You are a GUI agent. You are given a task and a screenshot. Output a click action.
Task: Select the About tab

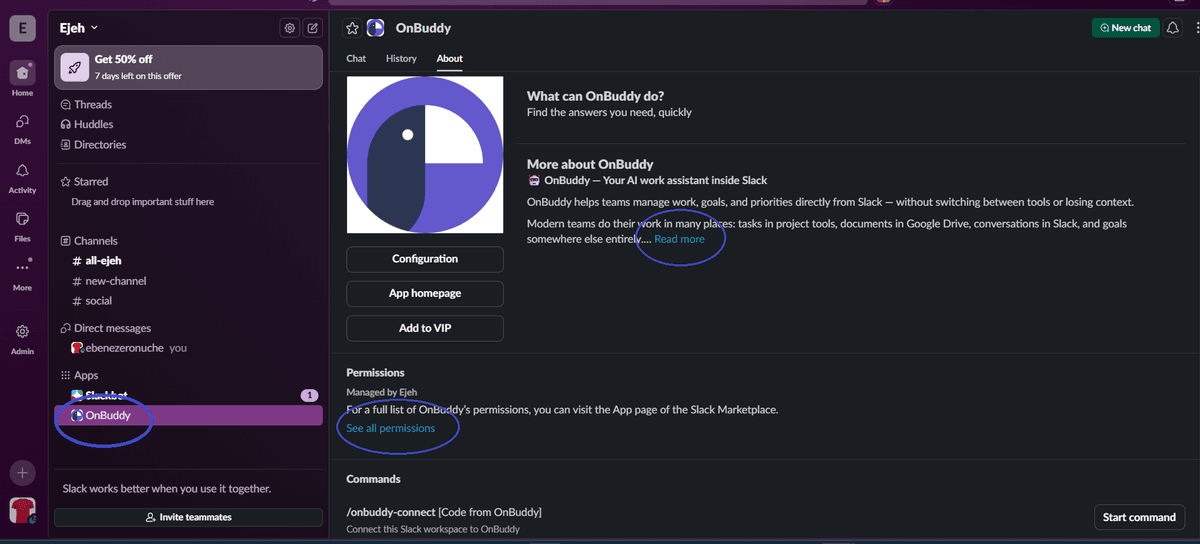click(x=449, y=58)
